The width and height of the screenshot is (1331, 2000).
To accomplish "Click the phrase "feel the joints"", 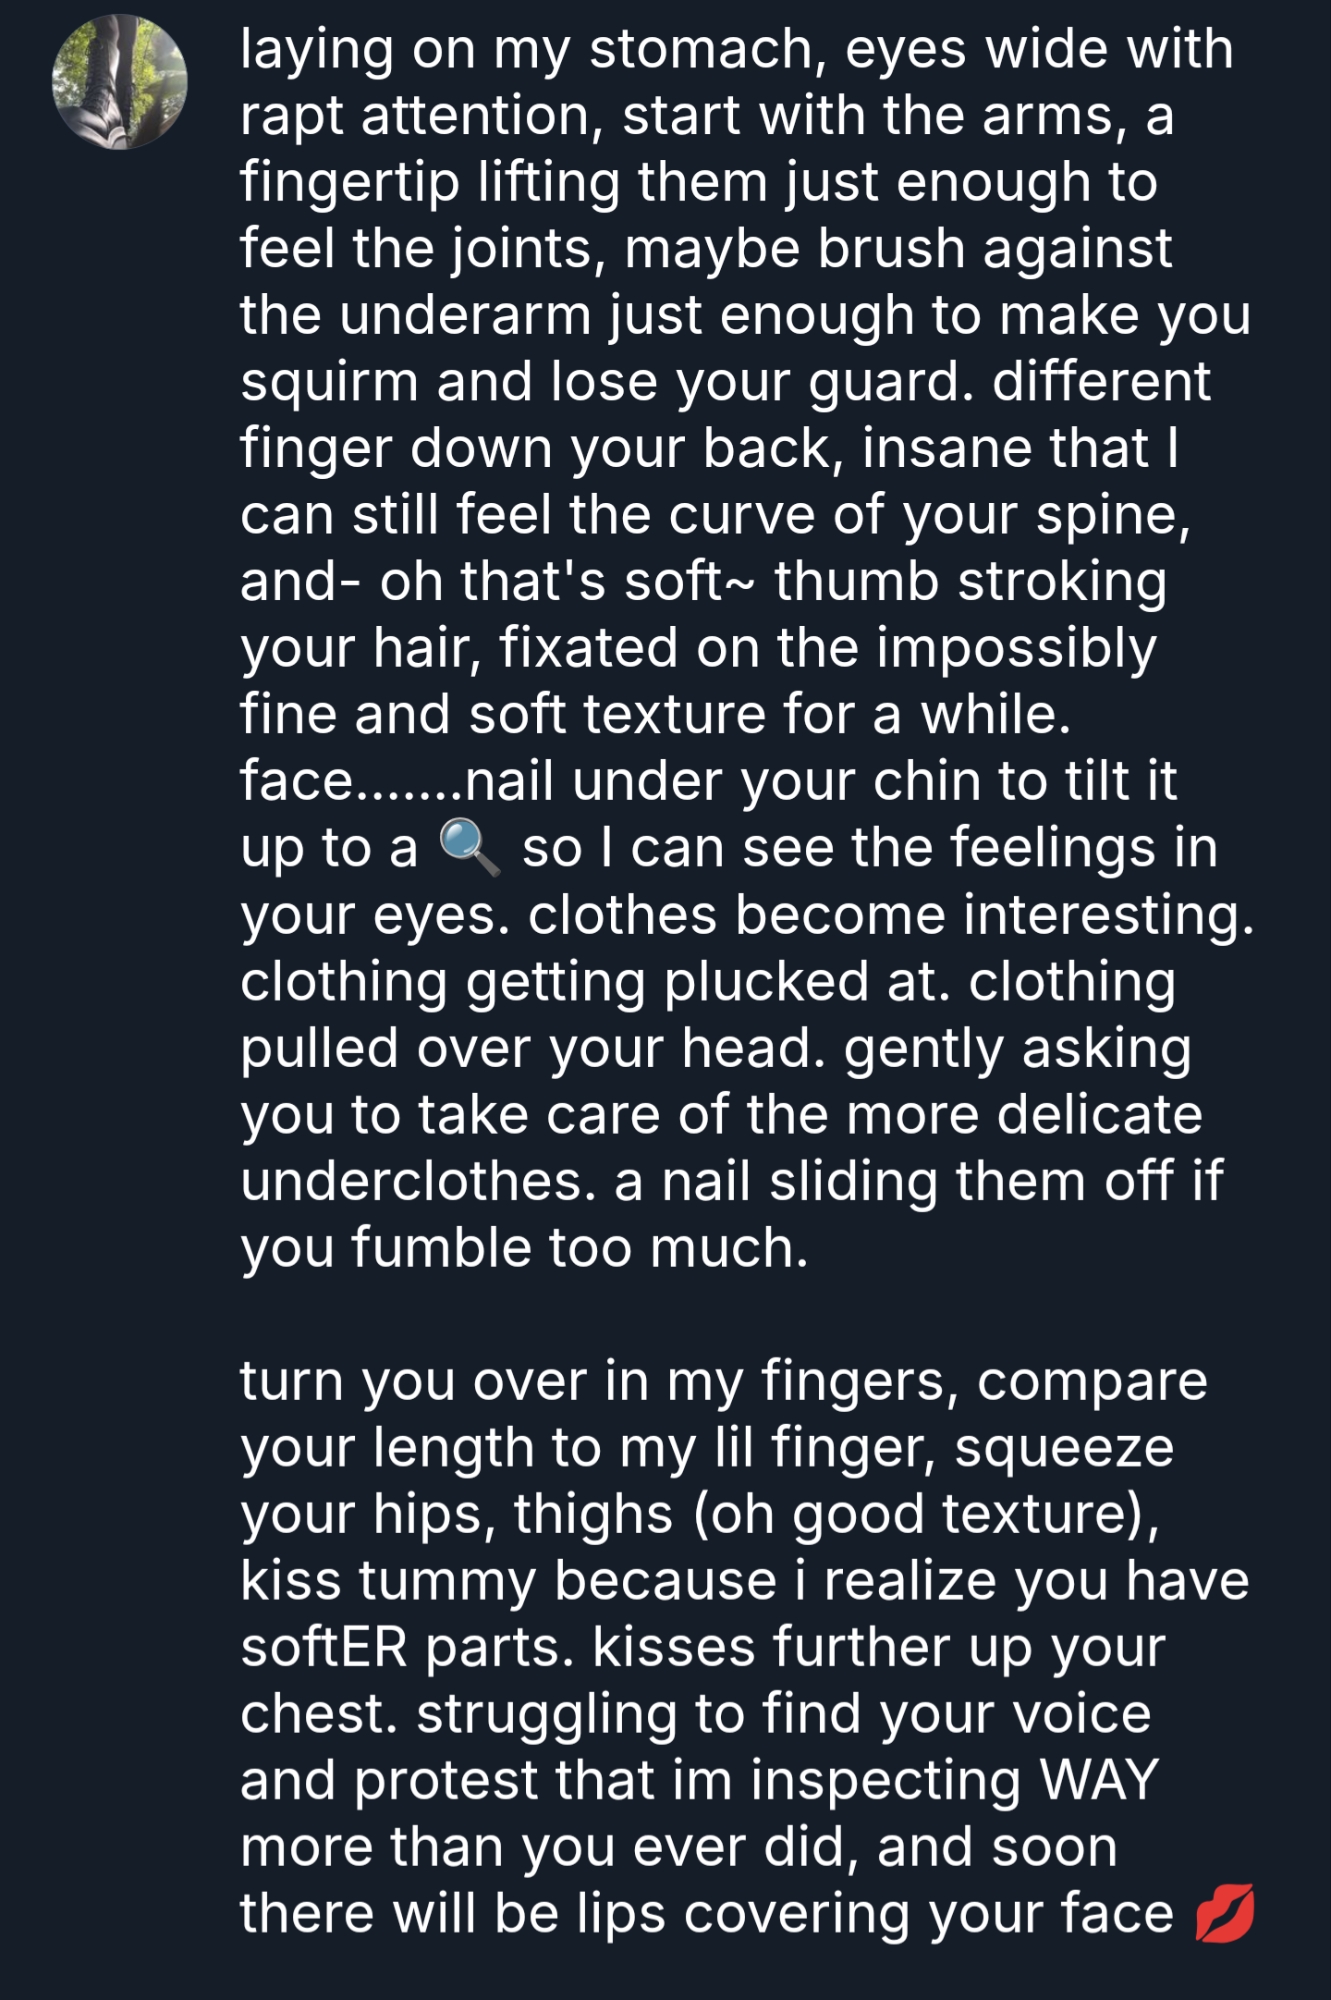I will (x=421, y=249).
